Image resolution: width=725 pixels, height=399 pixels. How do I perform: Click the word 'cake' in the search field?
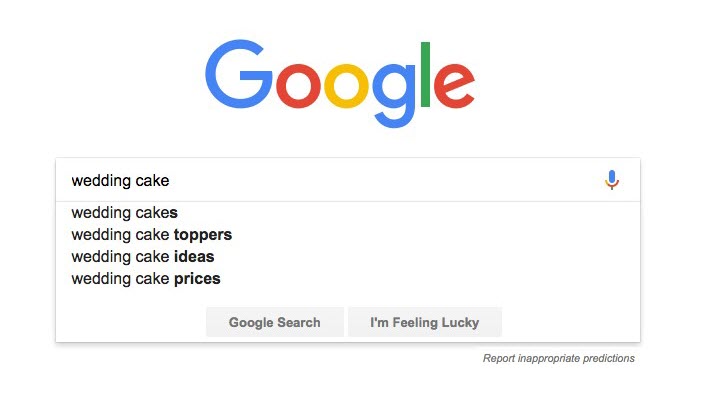click(153, 180)
